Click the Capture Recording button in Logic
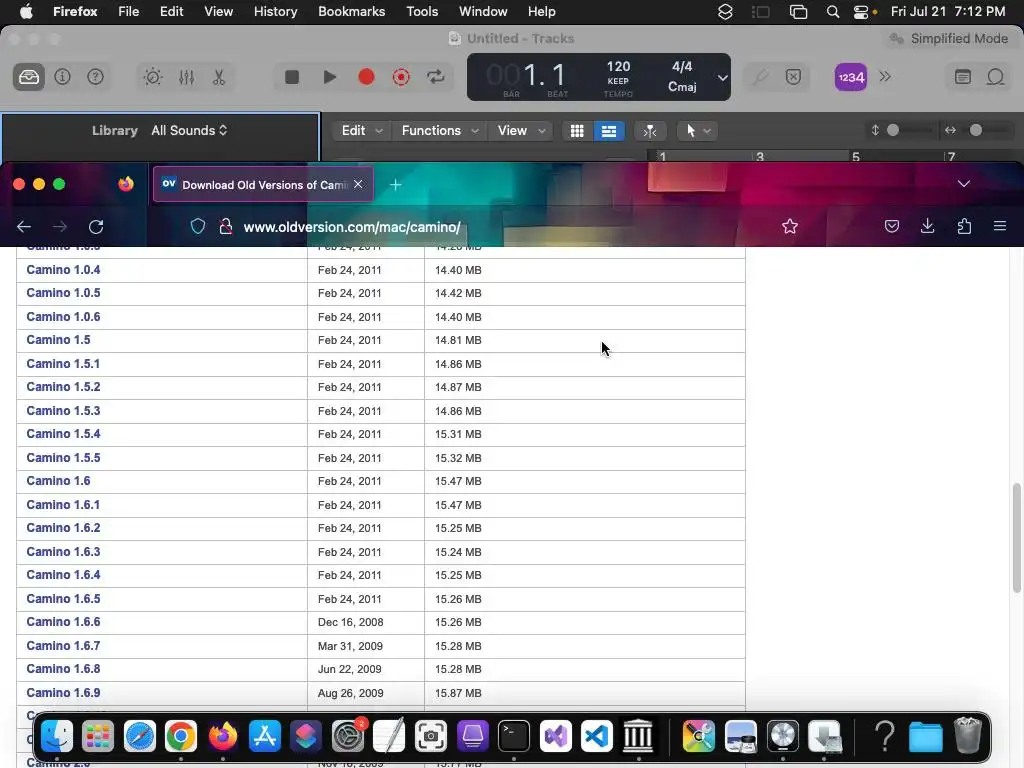This screenshot has height=768, width=1024. (x=401, y=77)
